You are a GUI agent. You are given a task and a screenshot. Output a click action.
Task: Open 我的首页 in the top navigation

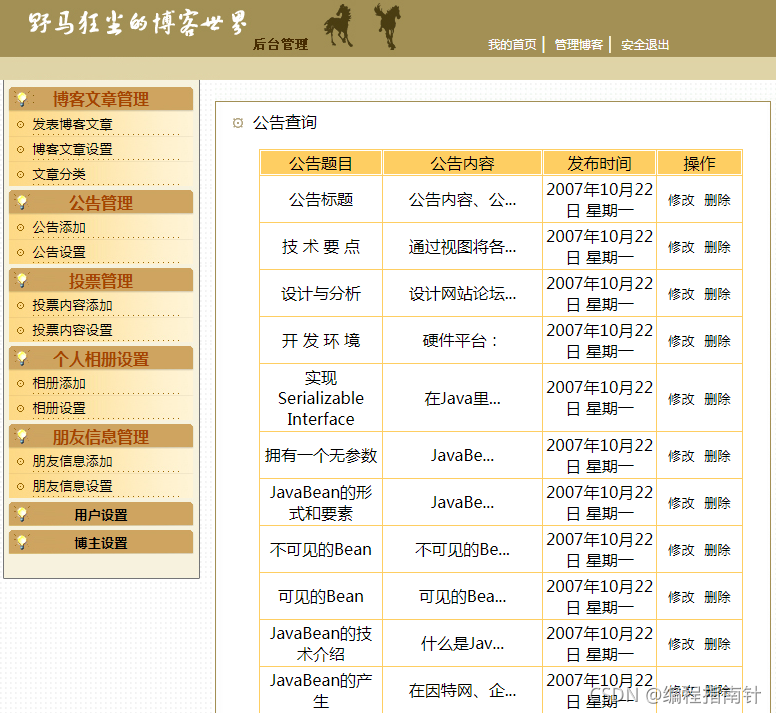(512, 45)
